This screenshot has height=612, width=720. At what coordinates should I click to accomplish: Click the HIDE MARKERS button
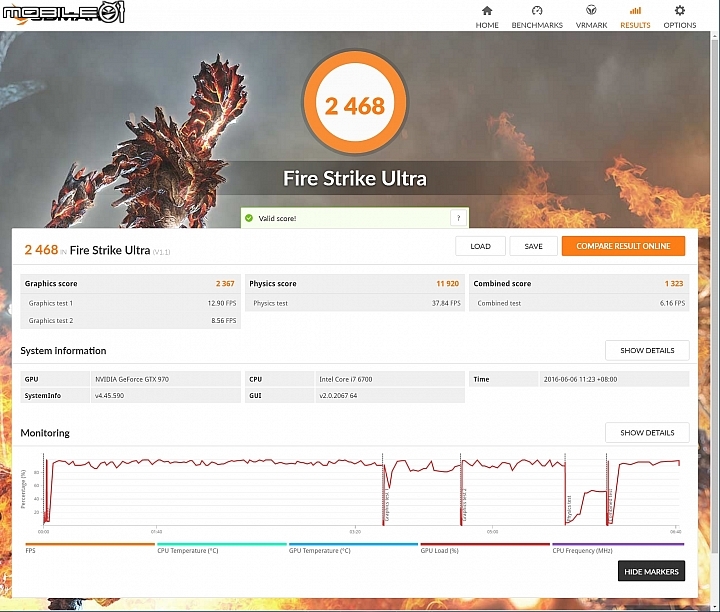tap(651, 571)
